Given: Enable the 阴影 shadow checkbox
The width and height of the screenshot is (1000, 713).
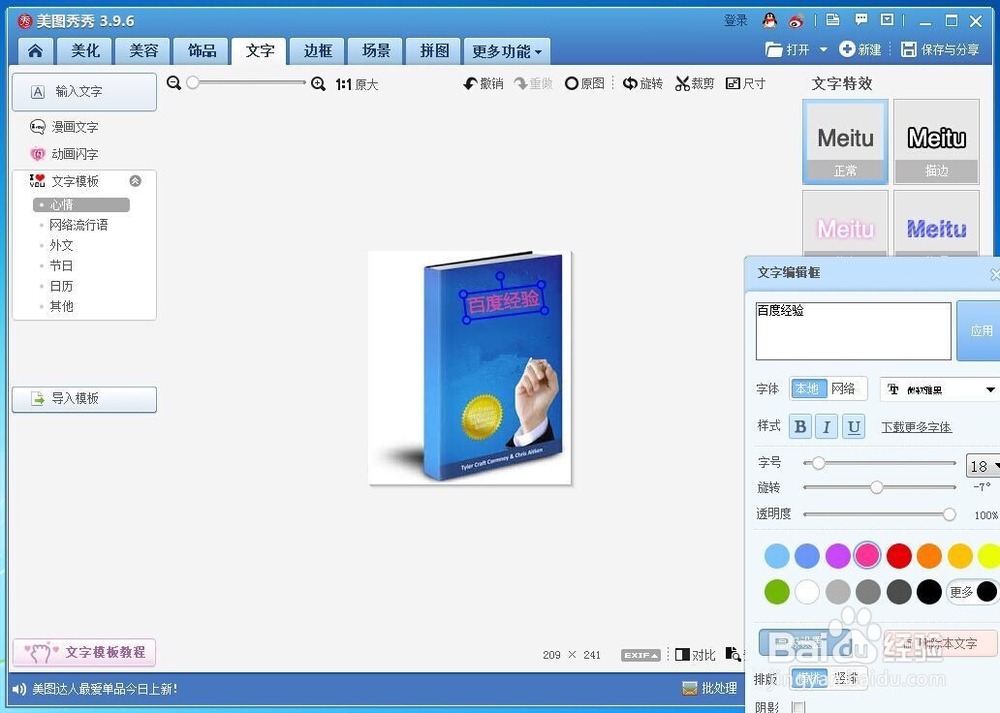Looking at the screenshot, I should pos(798,706).
